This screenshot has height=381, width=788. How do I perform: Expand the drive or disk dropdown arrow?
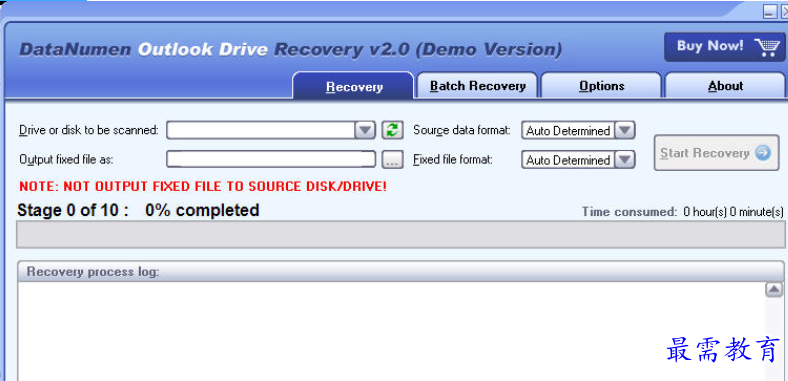click(365, 130)
